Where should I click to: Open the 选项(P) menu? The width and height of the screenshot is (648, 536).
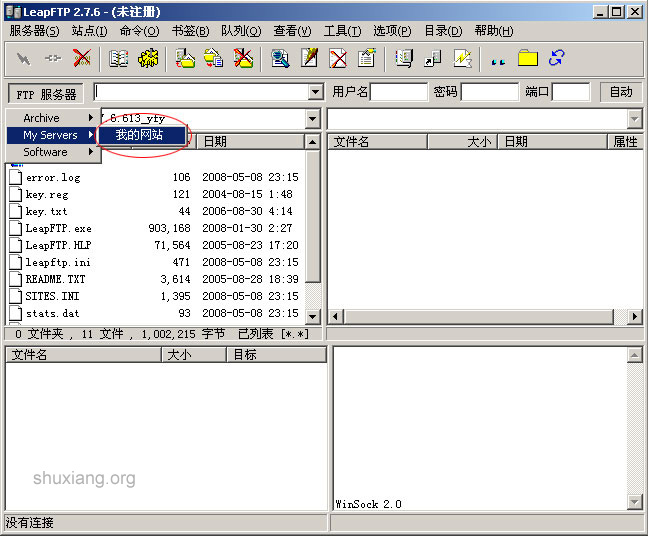click(392, 31)
